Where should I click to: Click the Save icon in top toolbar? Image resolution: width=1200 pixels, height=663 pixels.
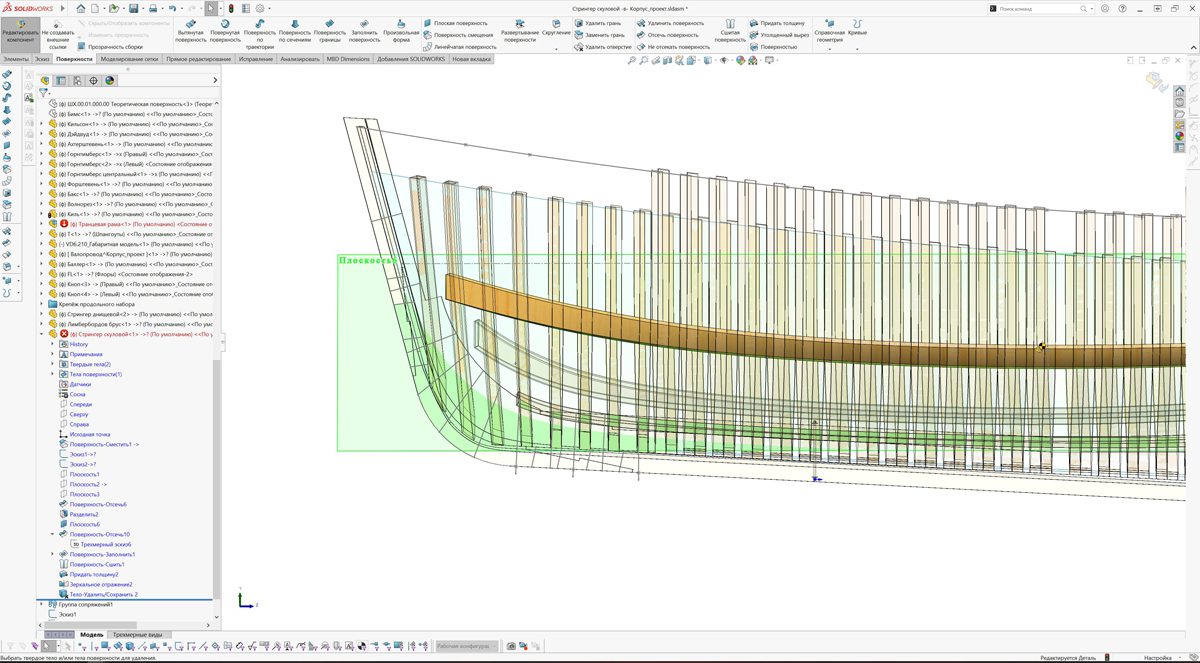(134, 8)
